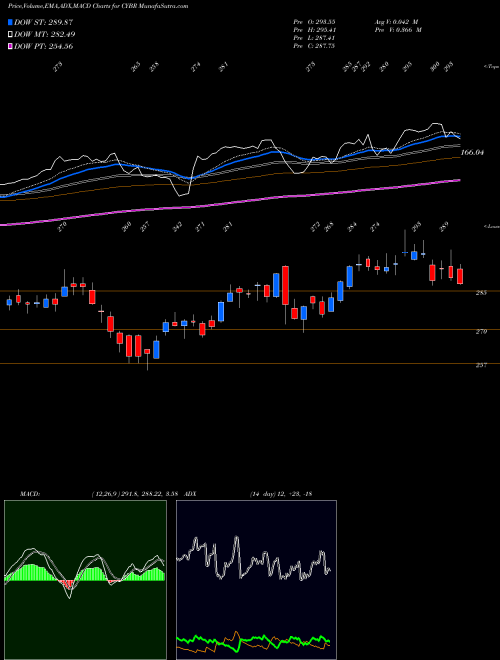This screenshot has height=660, width=500.
Task: Click the '<-Lows' annotation label
Action: tap(491, 226)
